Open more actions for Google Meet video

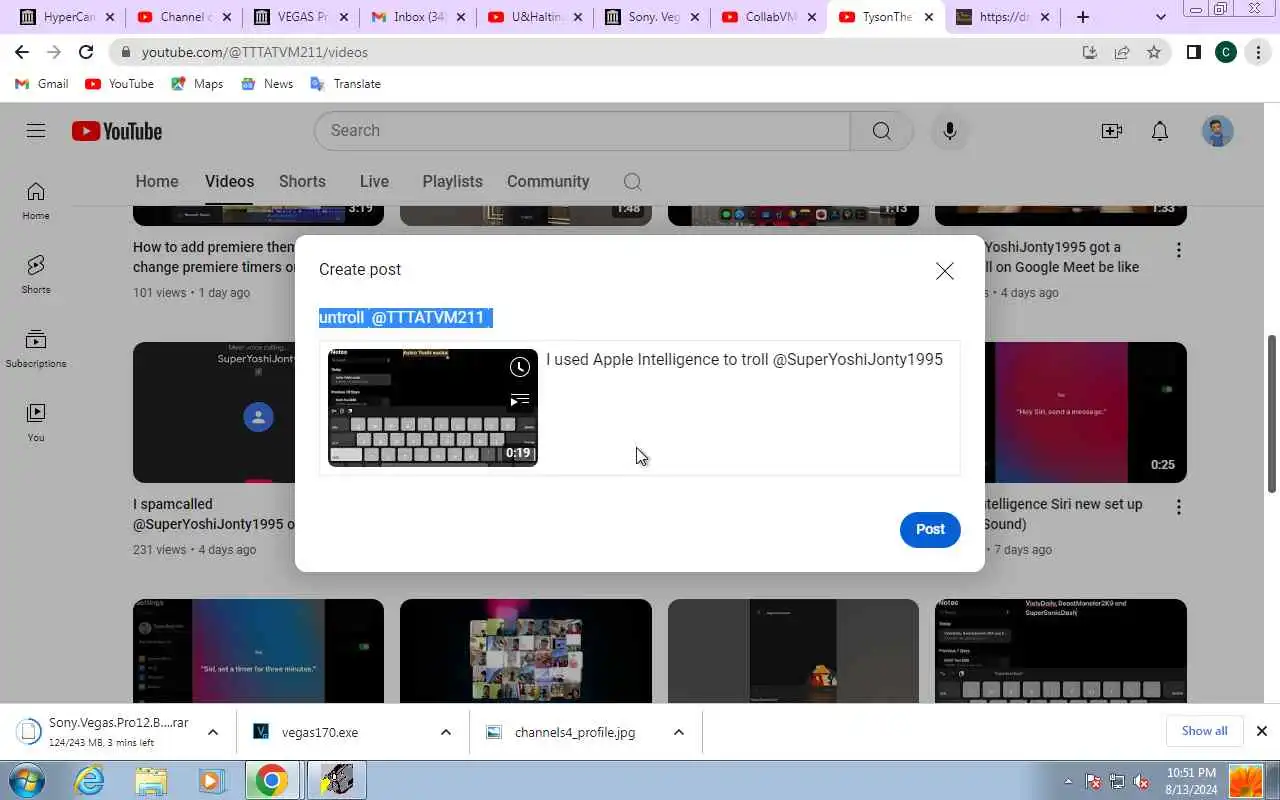(1179, 250)
